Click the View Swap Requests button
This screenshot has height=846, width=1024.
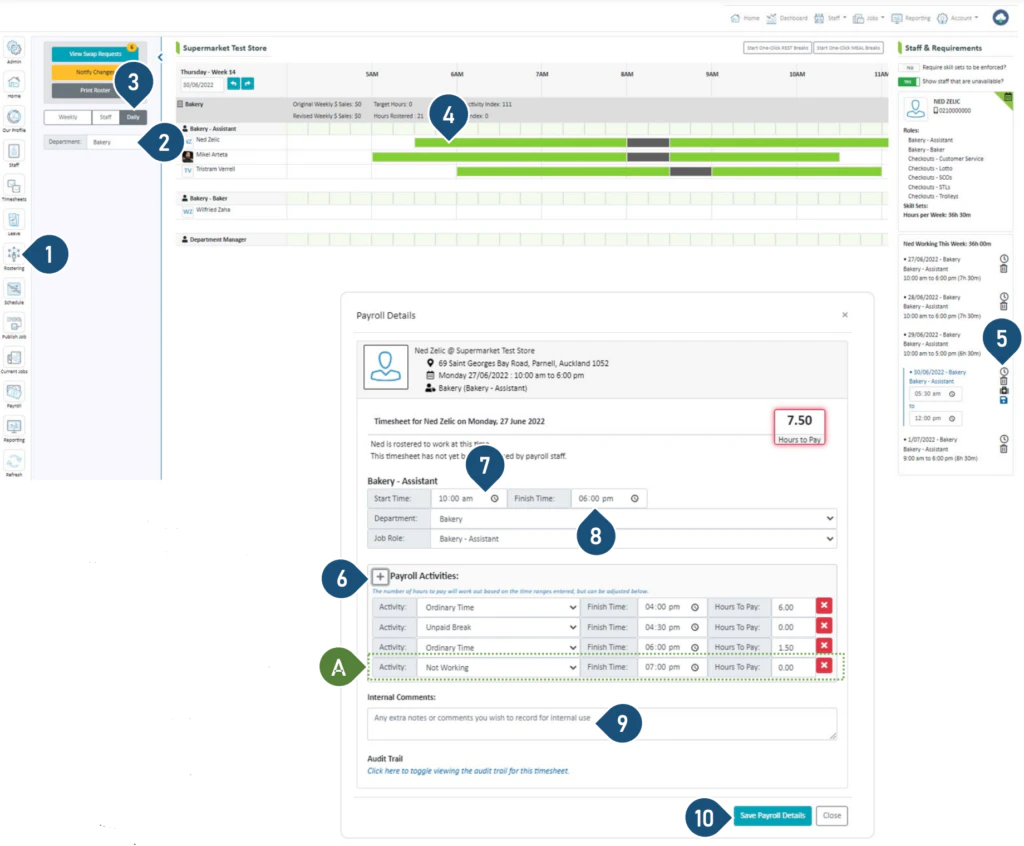(95, 54)
